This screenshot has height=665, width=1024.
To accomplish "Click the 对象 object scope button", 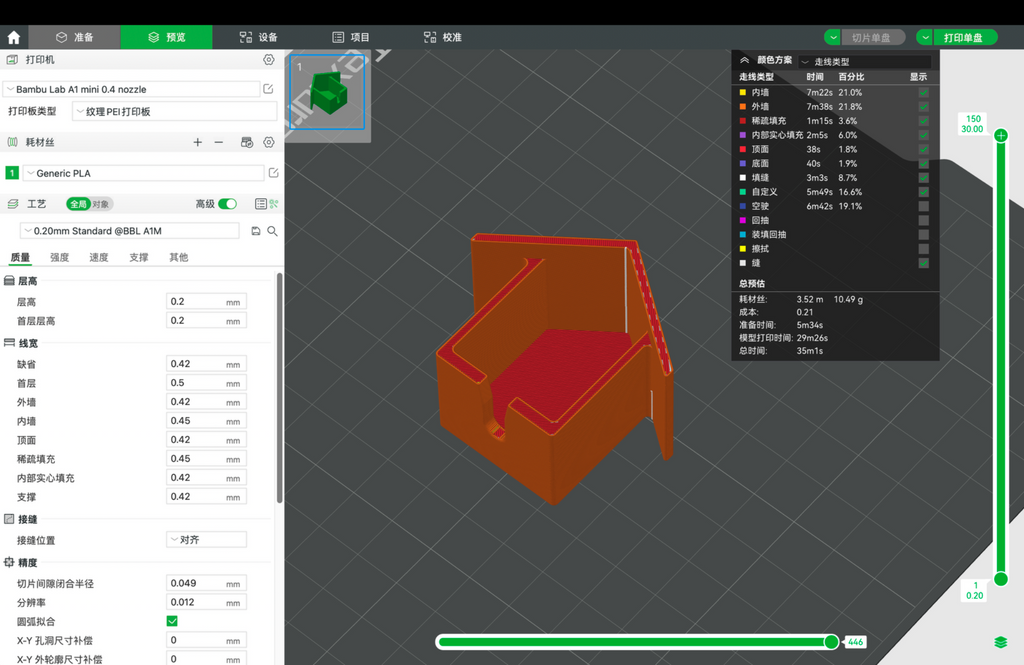I will pos(101,204).
